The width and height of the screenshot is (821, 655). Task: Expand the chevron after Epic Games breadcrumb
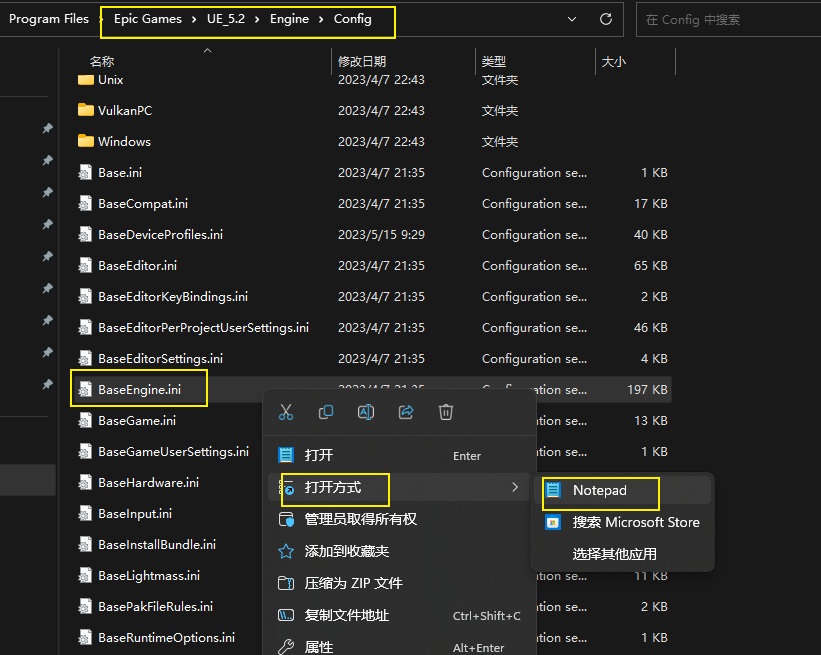tap(194, 19)
